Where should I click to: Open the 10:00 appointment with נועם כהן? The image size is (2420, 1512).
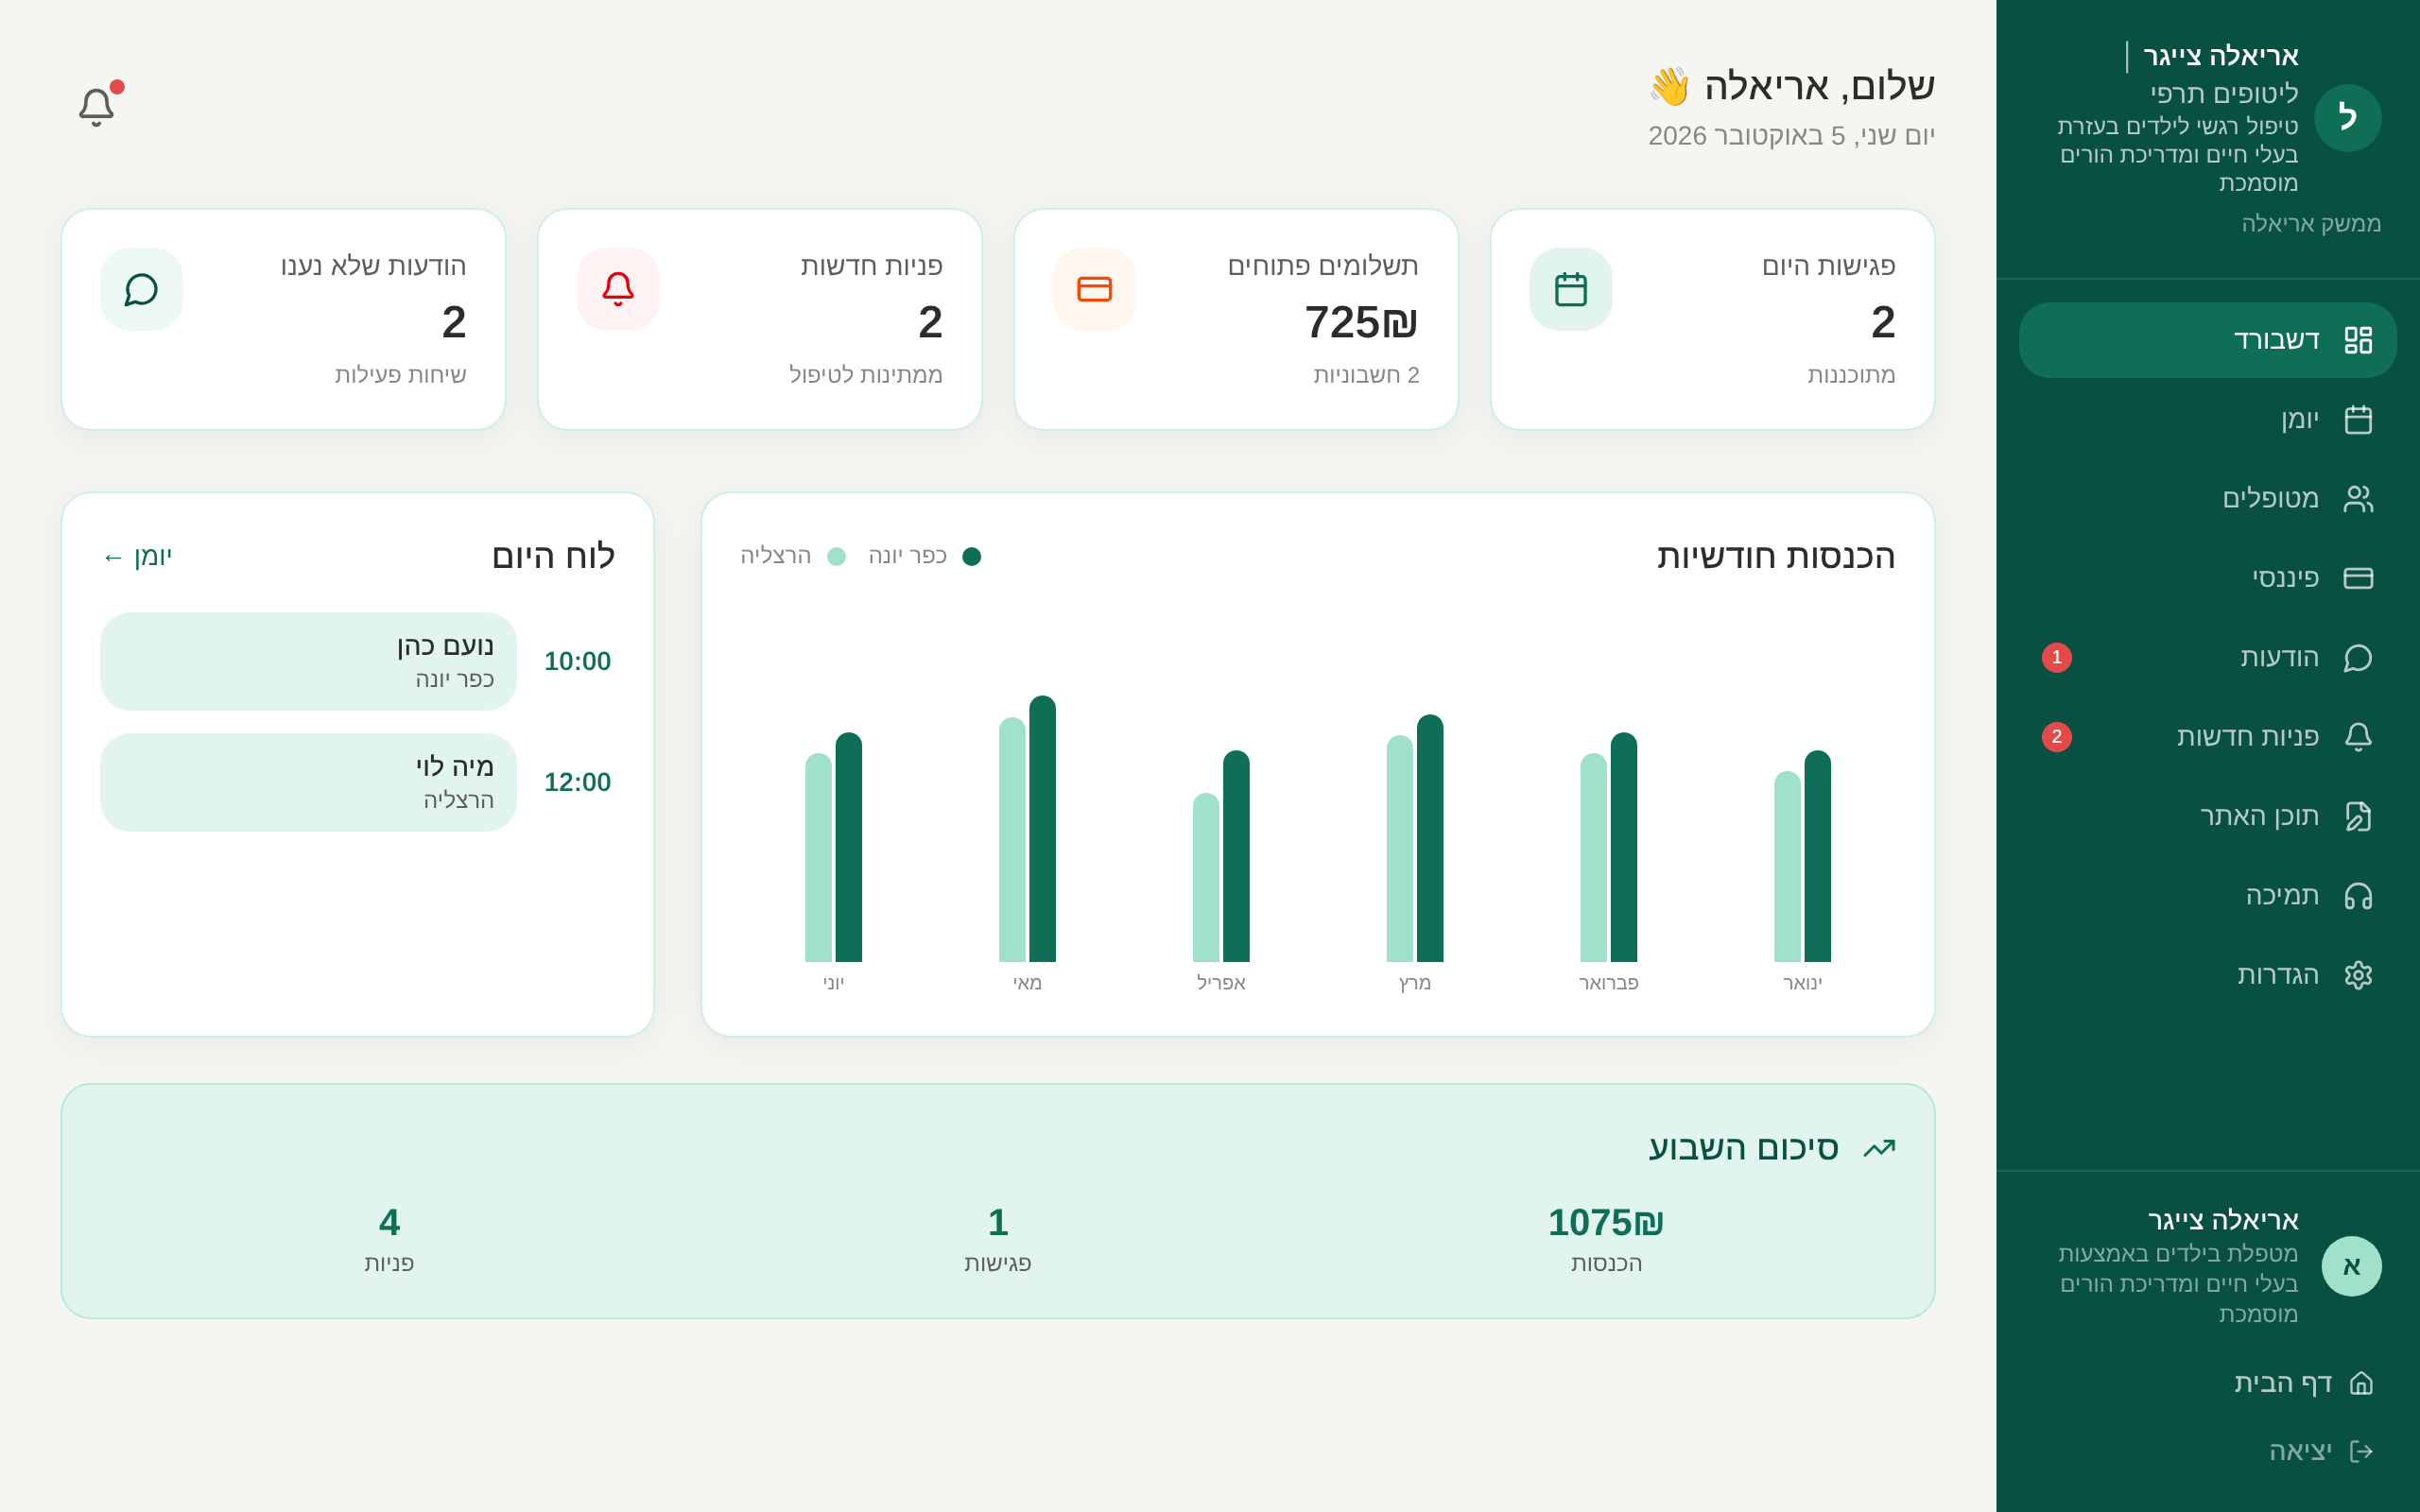[x=308, y=661]
